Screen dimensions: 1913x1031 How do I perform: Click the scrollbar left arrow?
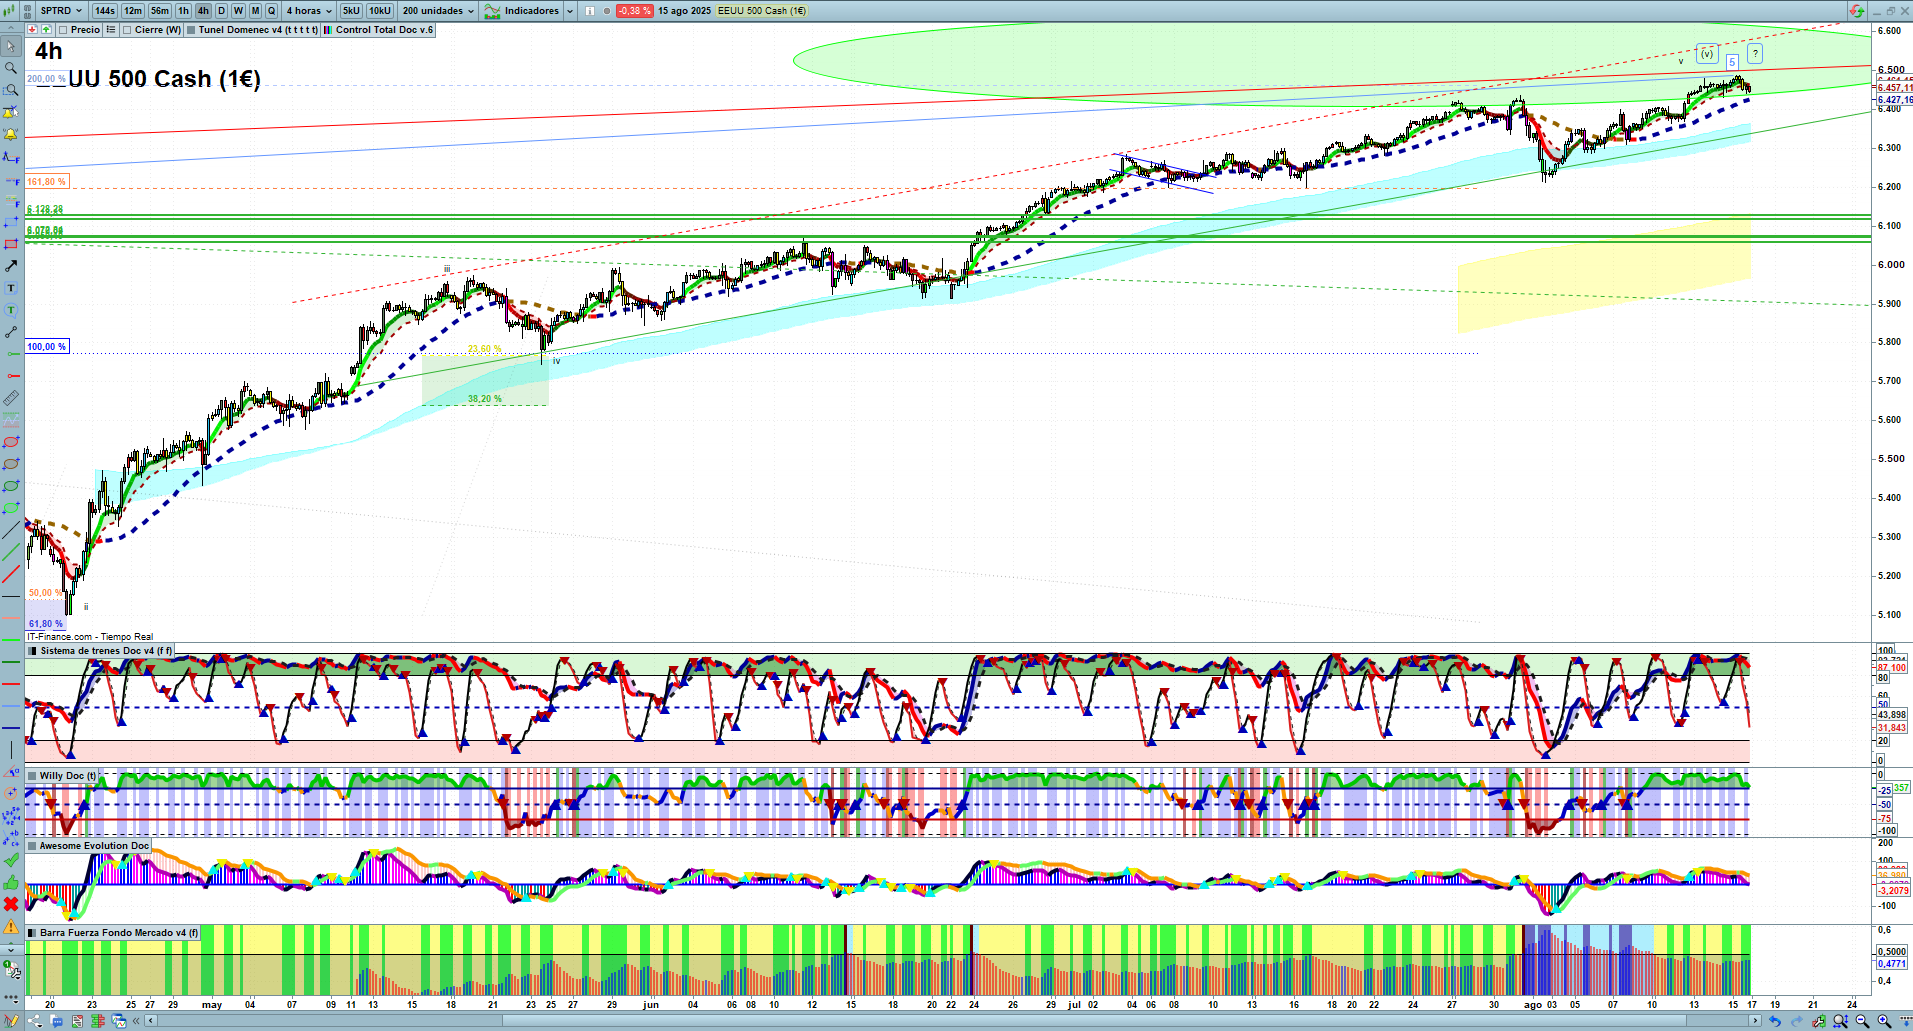(151, 1021)
